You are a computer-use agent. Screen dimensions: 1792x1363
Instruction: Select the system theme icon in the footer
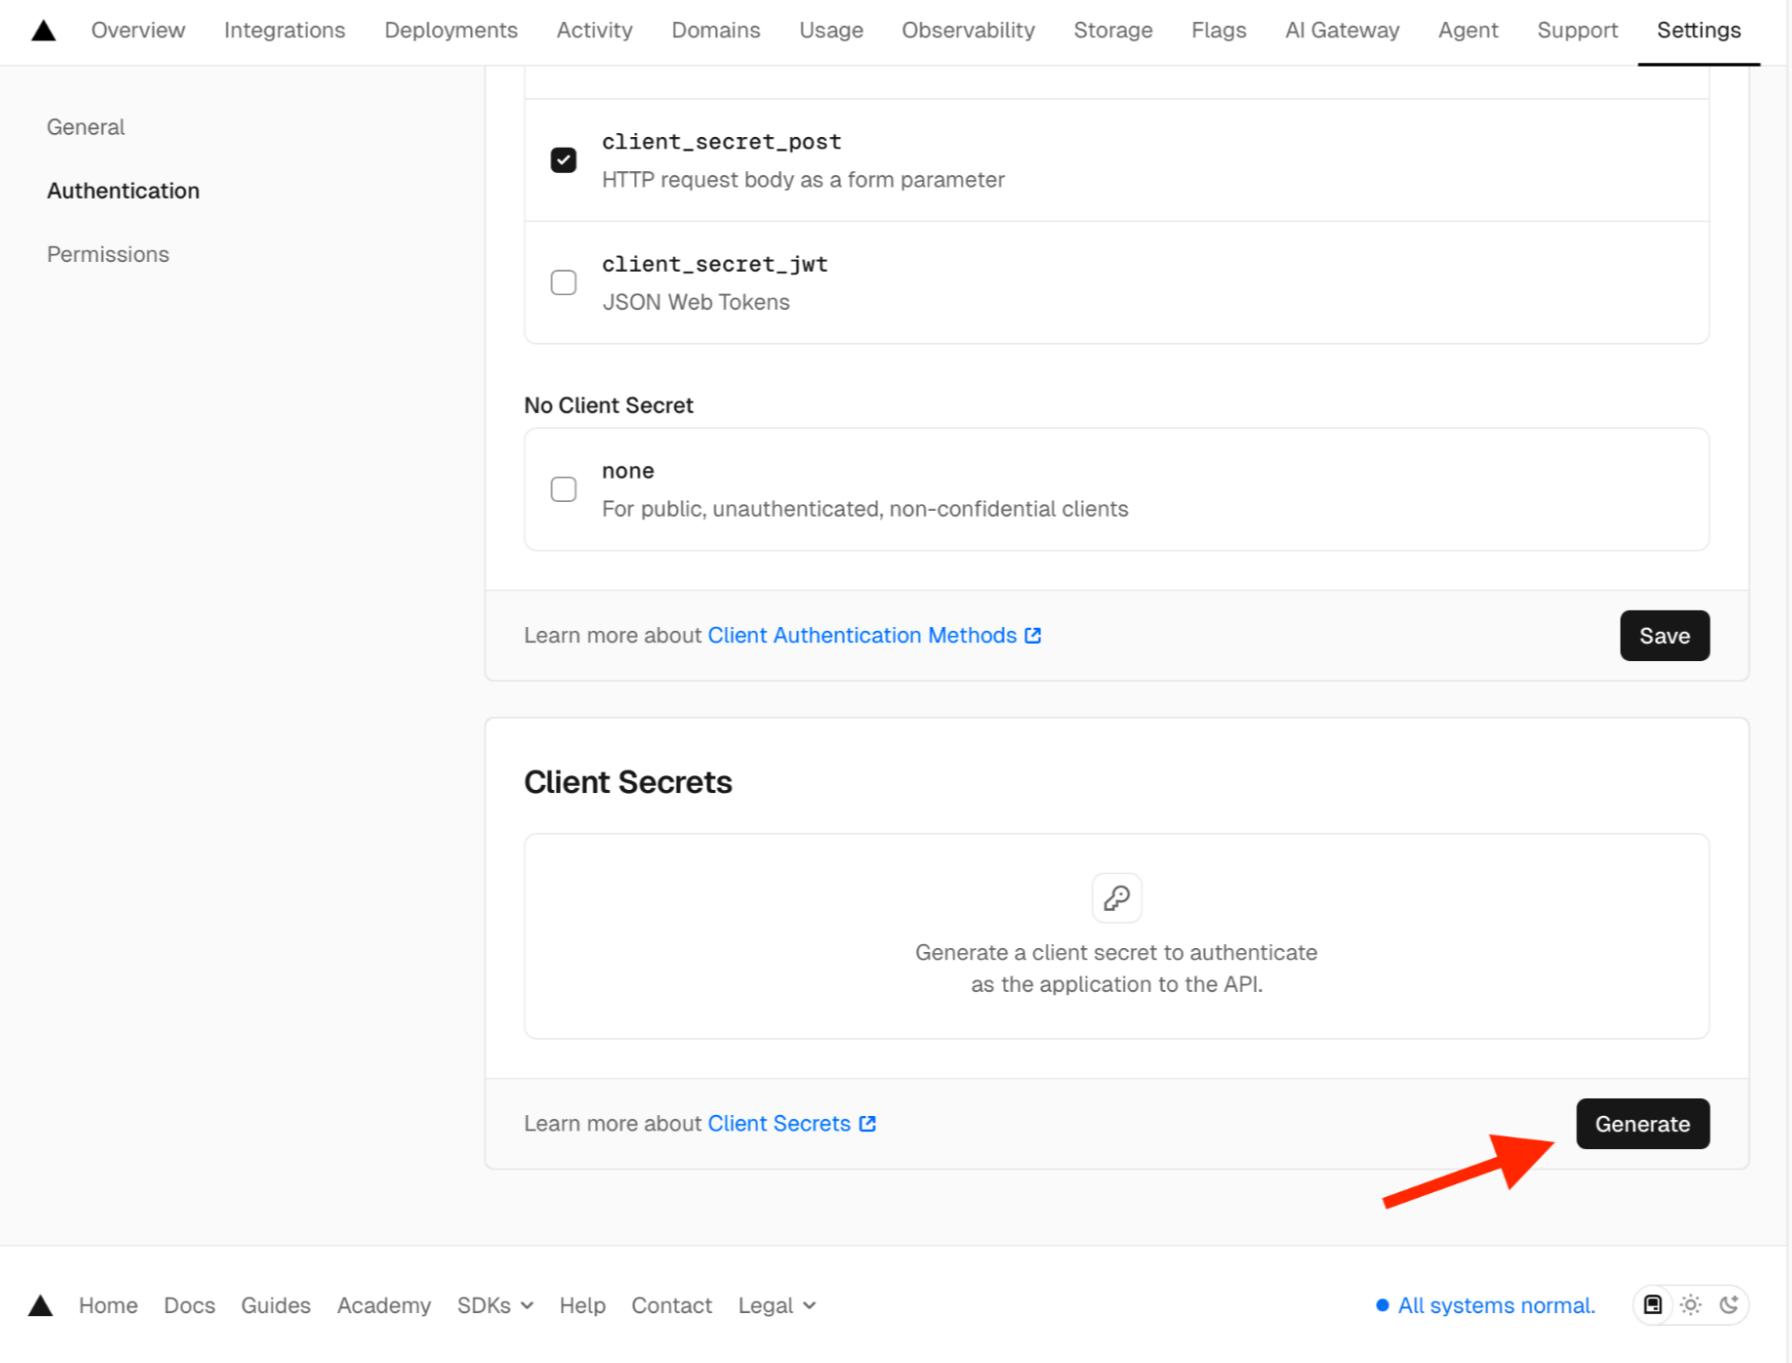click(1652, 1305)
